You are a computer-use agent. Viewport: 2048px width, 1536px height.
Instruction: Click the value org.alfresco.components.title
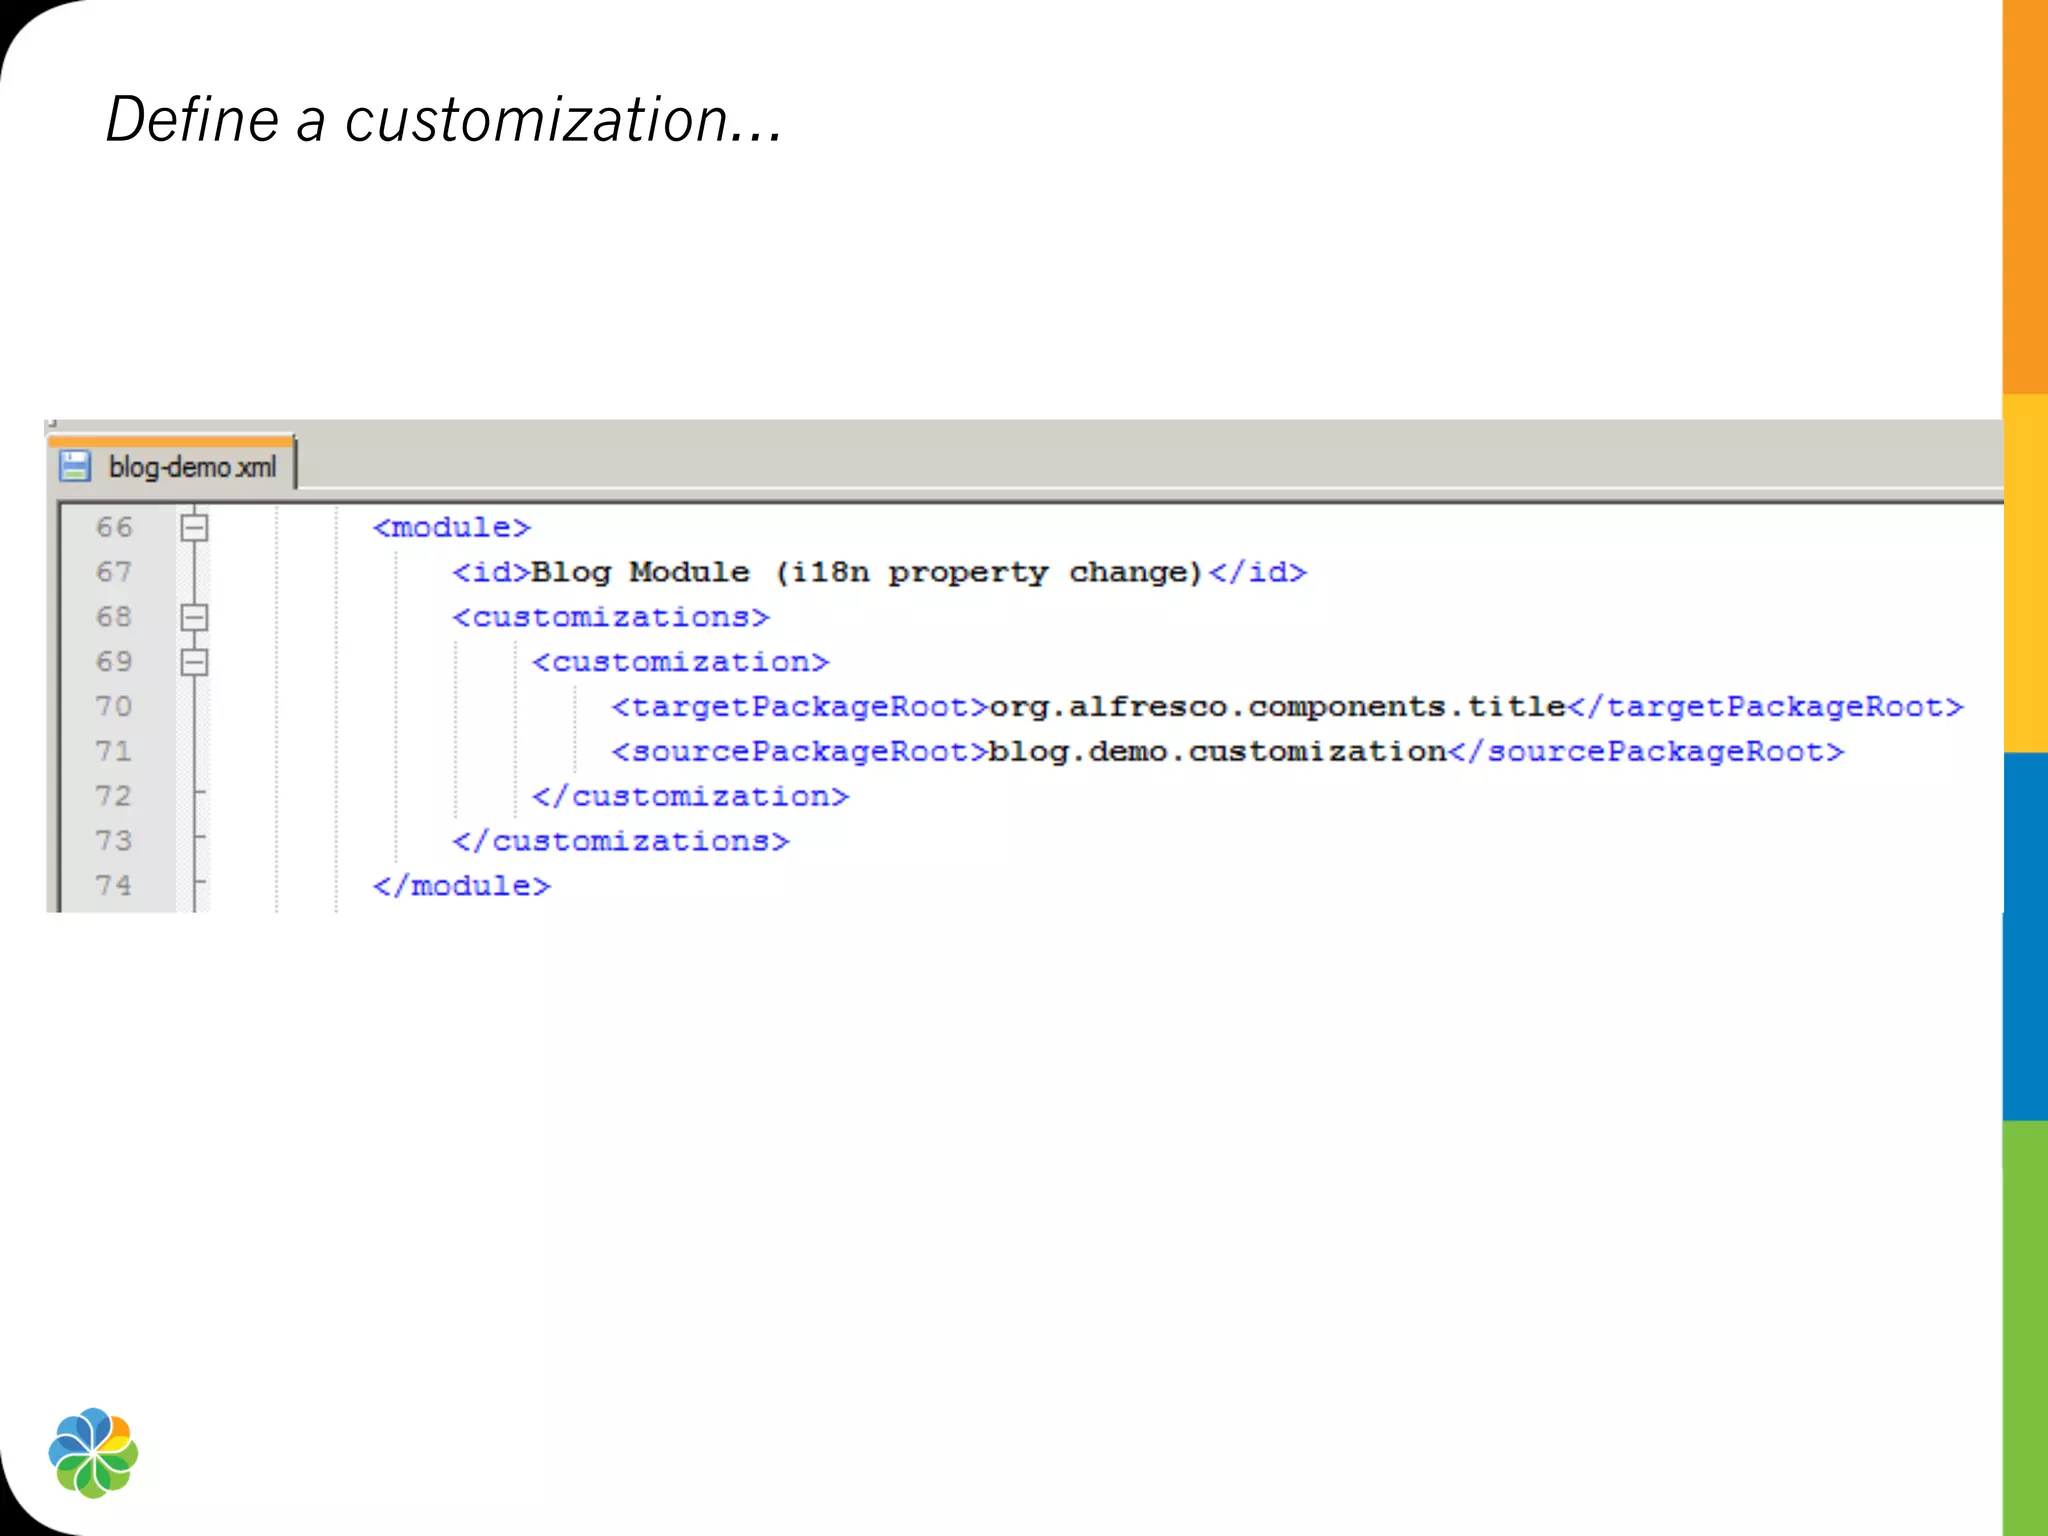[1278, 707]
